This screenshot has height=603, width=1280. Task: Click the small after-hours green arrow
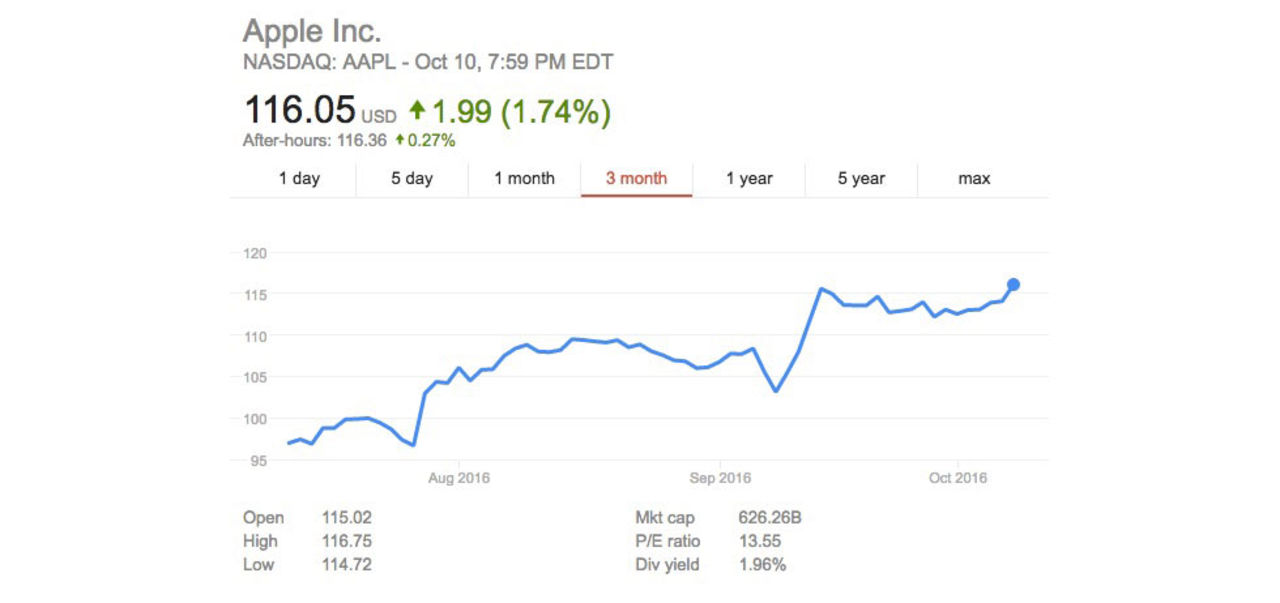coord(400,140)
